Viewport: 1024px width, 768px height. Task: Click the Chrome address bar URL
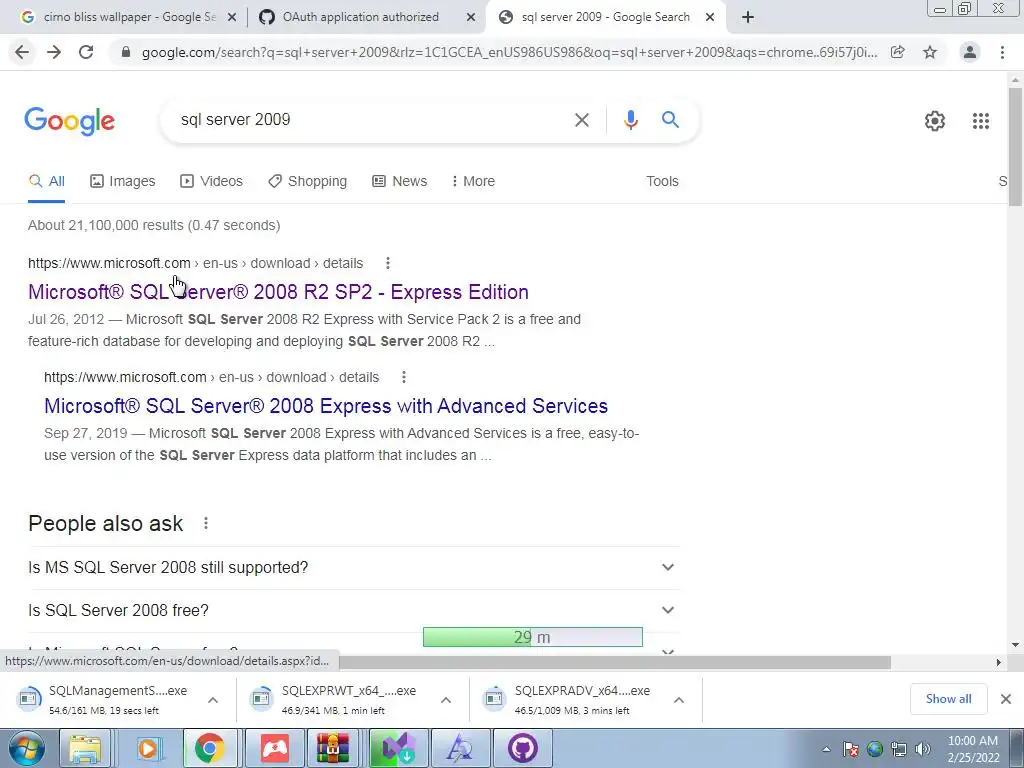(509, 52)
